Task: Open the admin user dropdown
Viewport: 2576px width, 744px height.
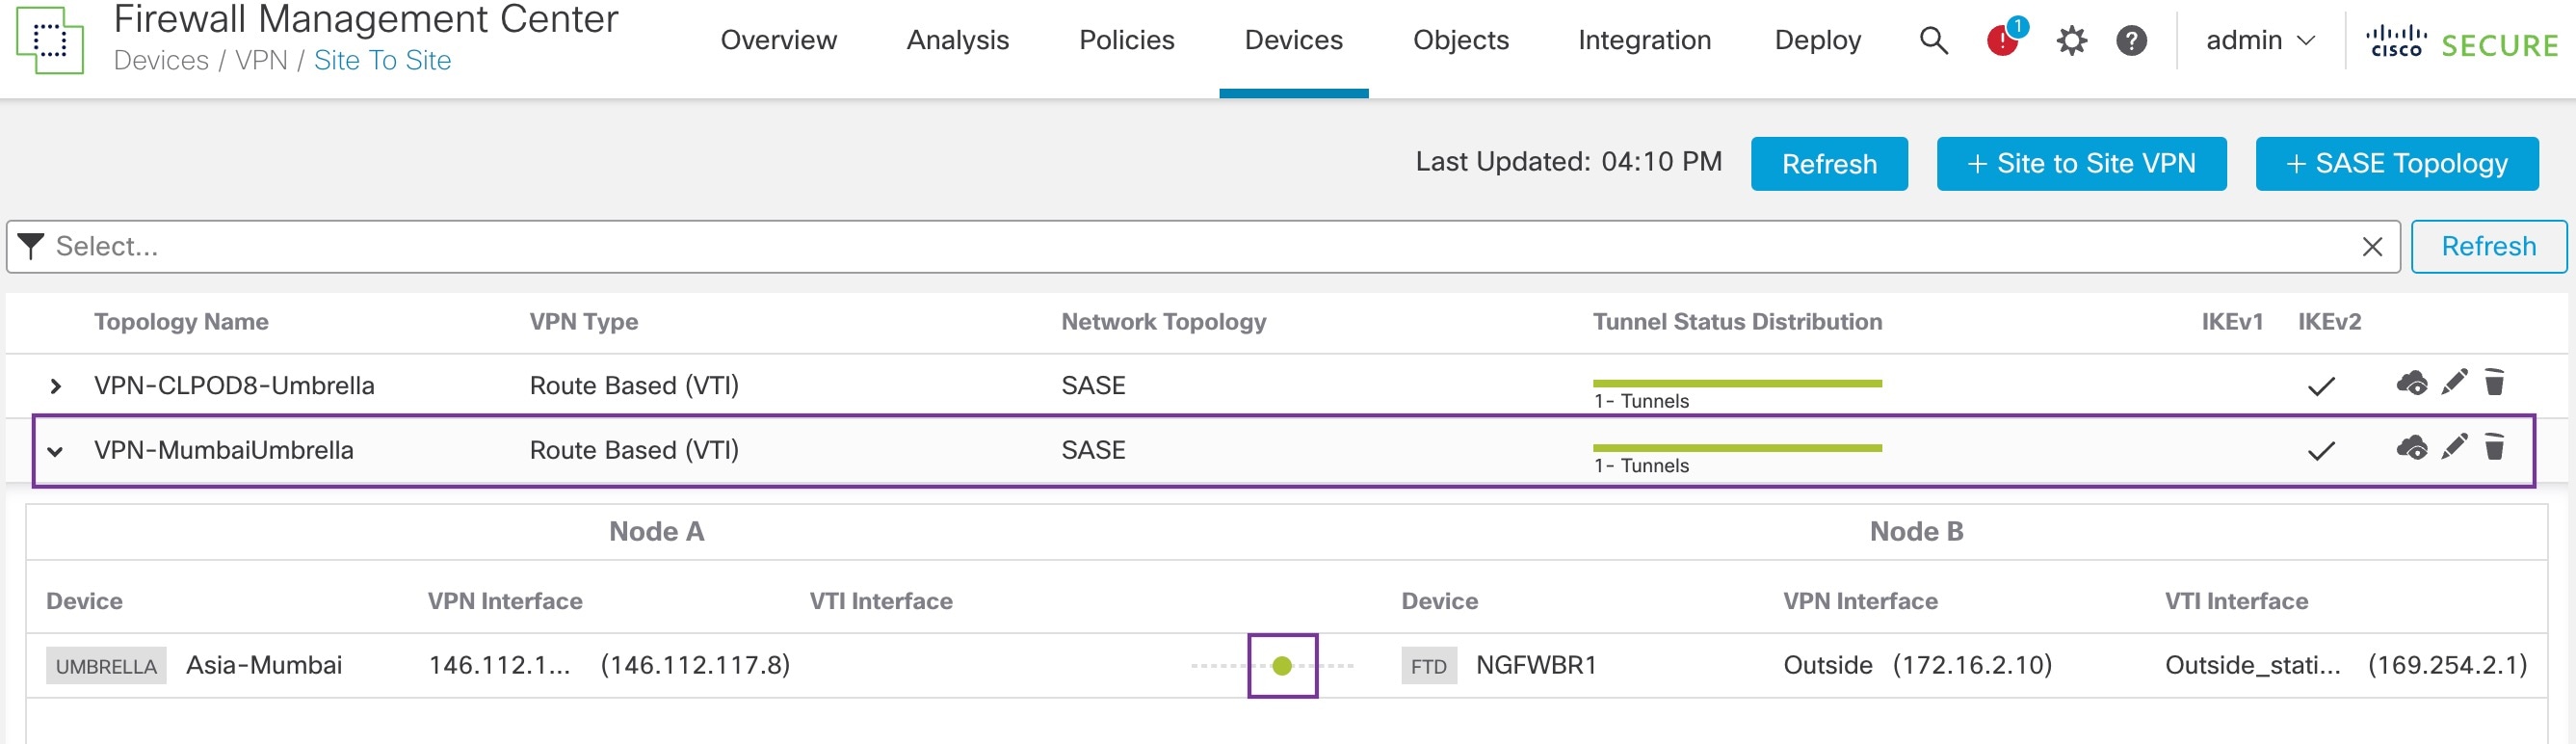Action: pyautogui.click(x=2259, y=41)
